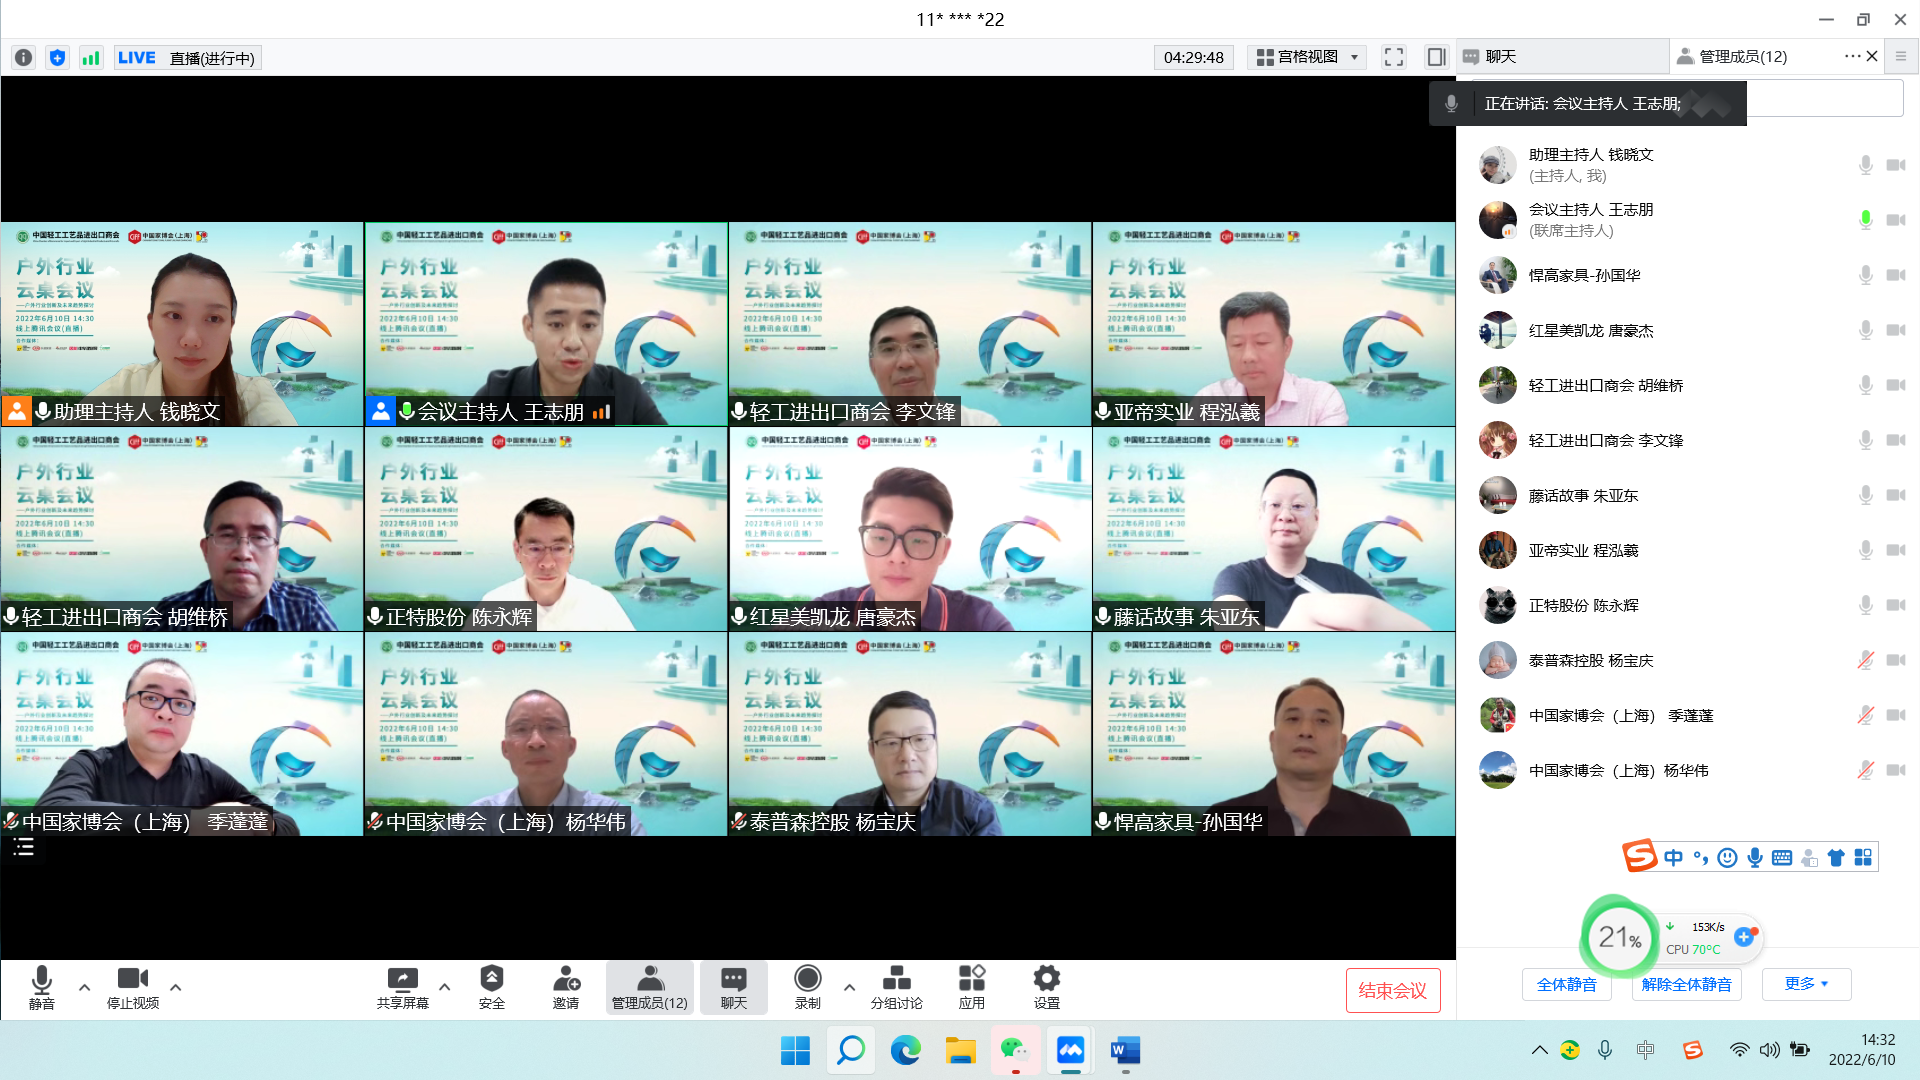Click Sogou emoji face icon
The height and width of the screenshot is (1080, 1920).
1727,857
